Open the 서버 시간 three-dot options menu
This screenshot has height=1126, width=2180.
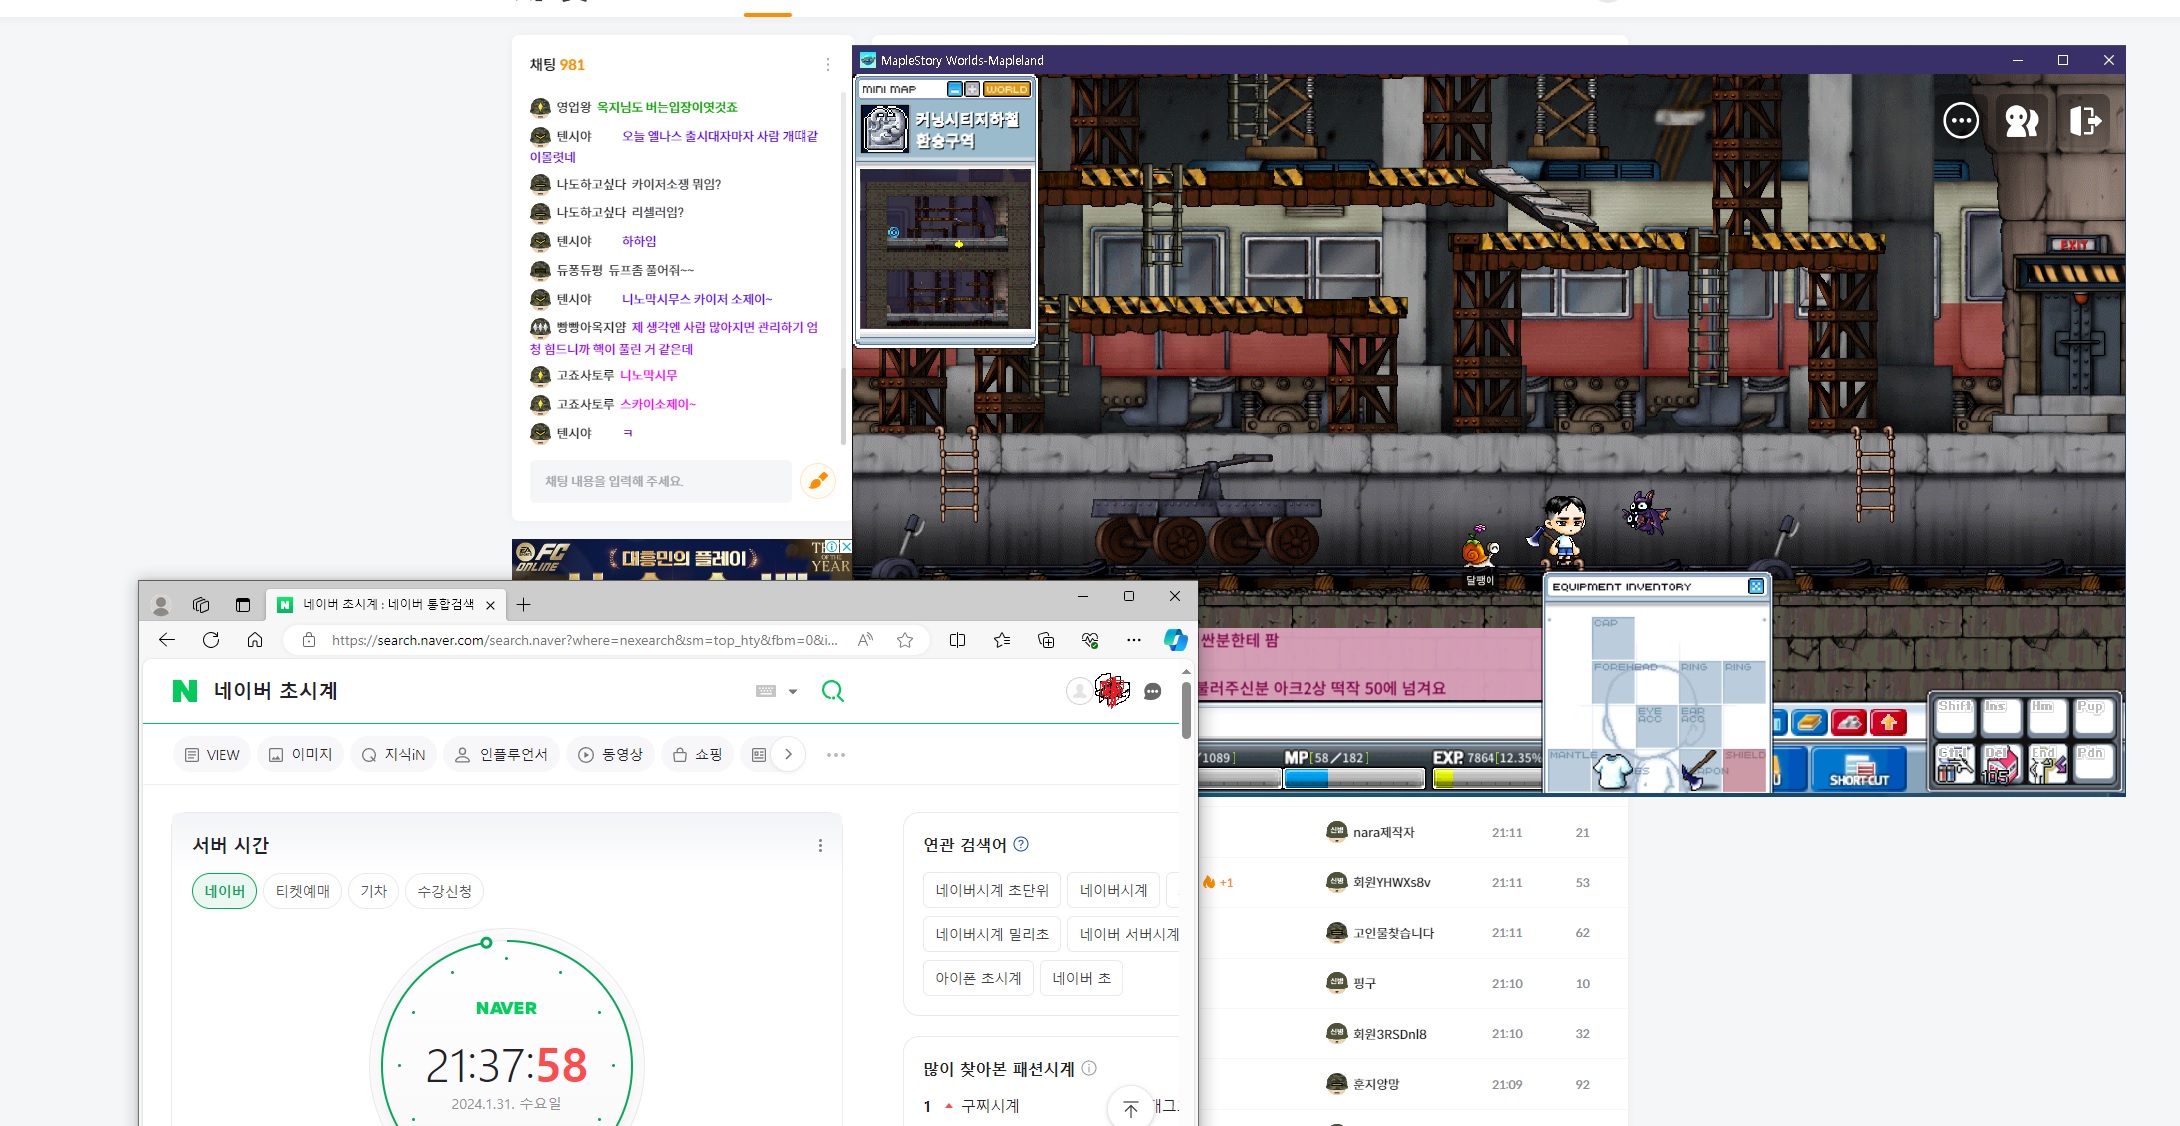[x=820, y=845]
